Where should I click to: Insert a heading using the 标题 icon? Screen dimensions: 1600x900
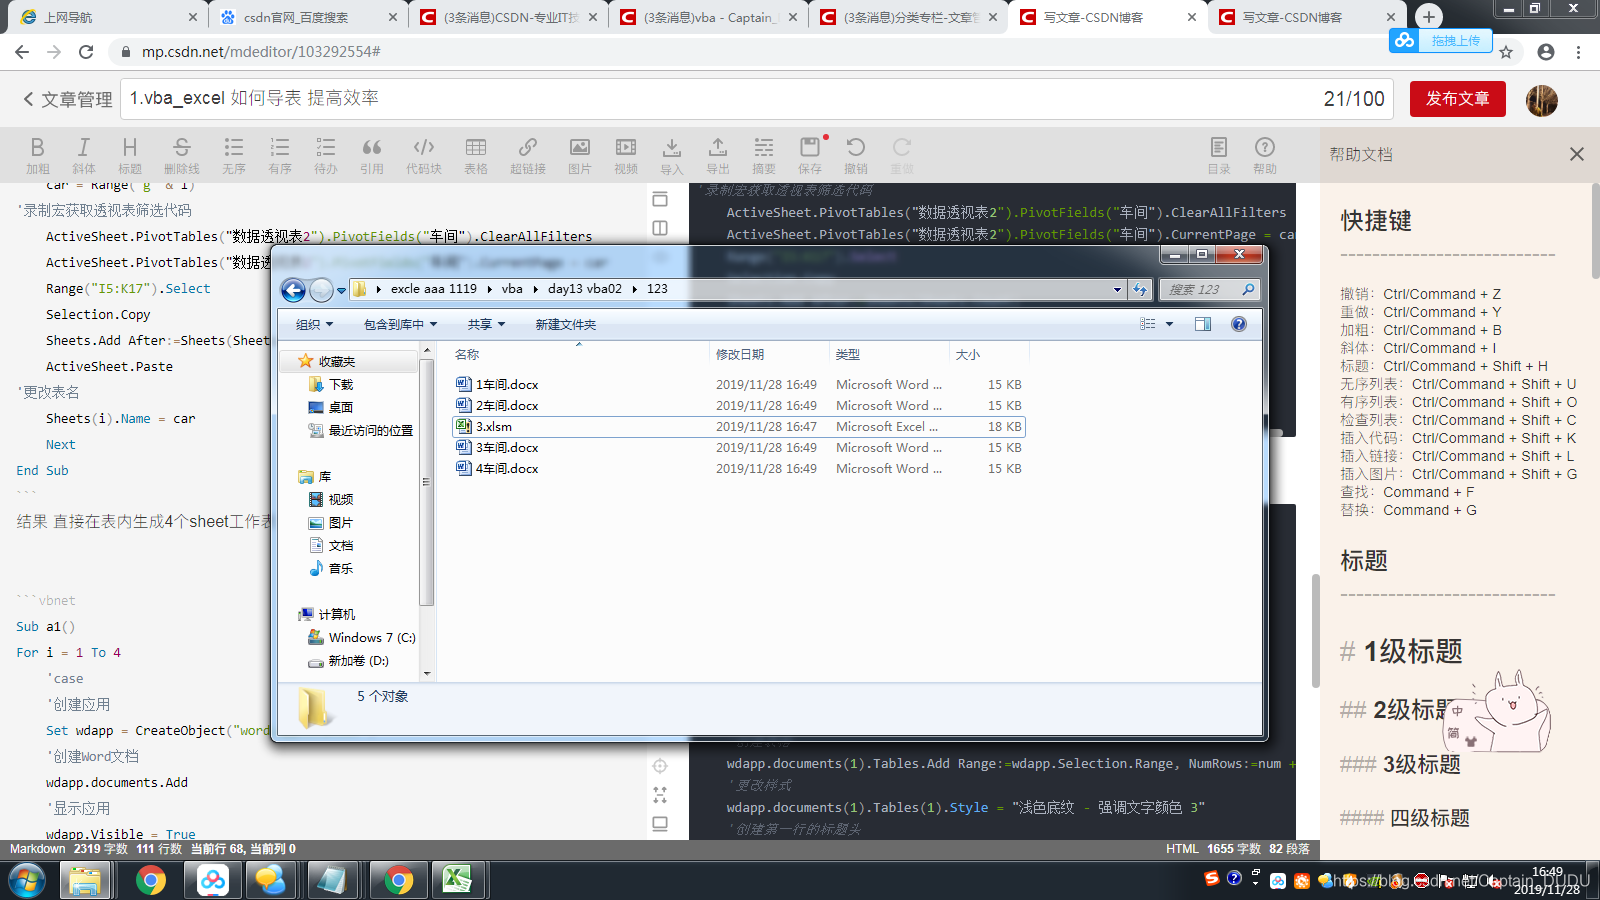point(130,155)
